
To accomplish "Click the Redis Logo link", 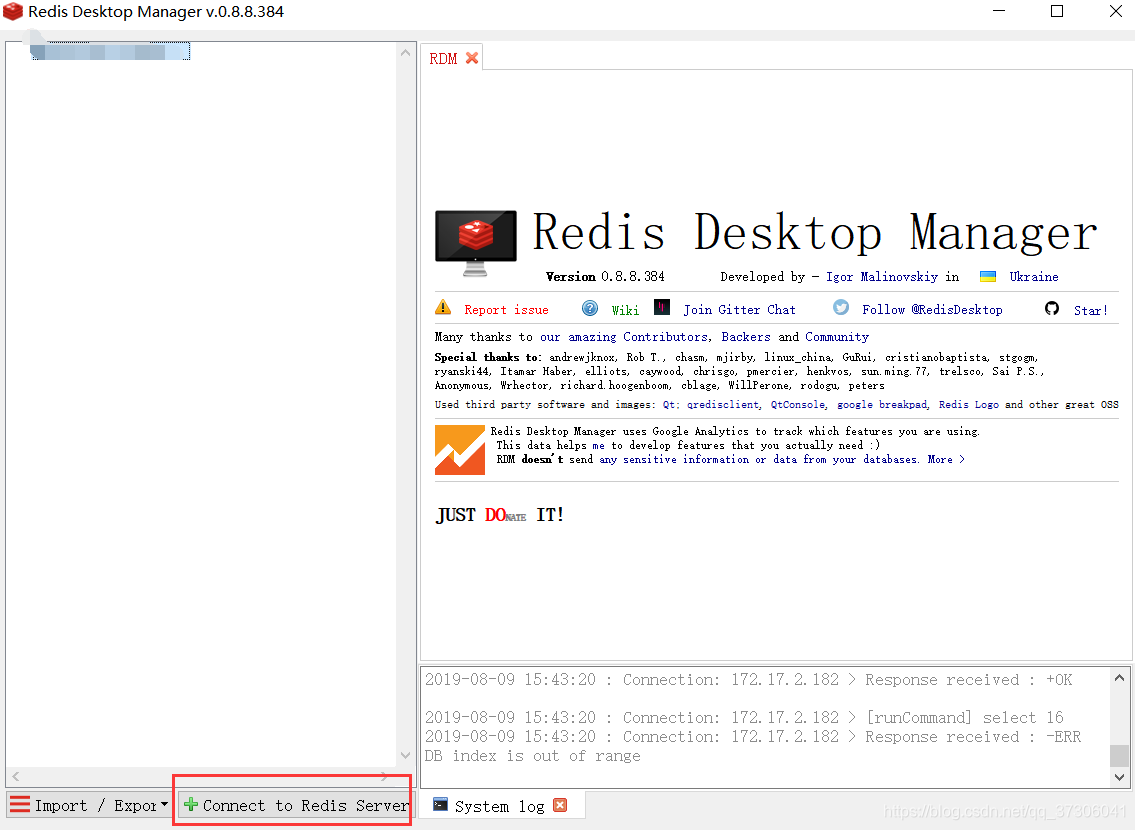I will tap(969, 405).
